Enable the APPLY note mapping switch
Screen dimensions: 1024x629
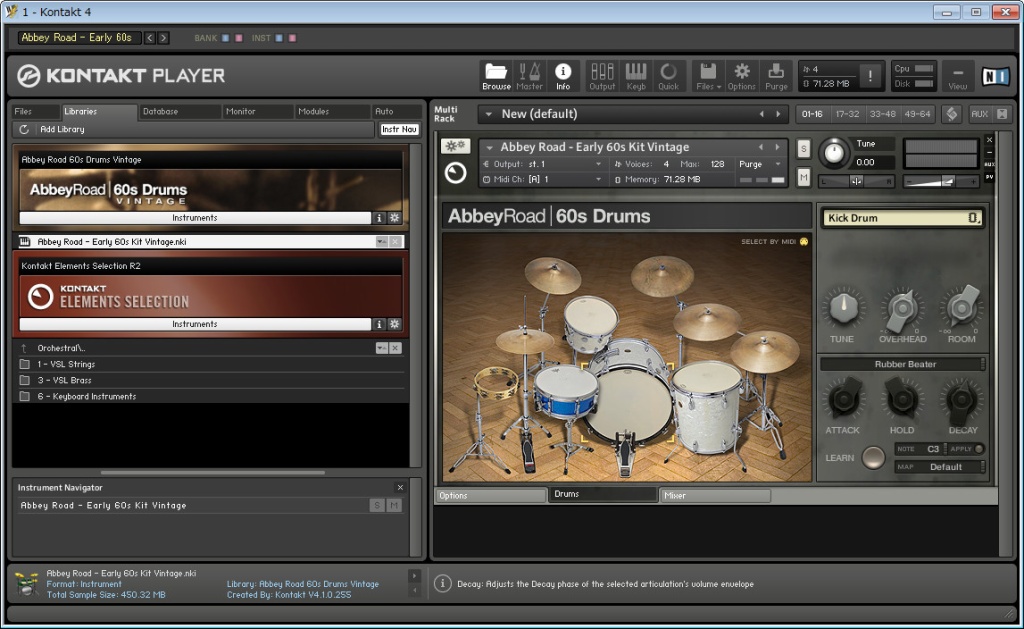[978, 449]
